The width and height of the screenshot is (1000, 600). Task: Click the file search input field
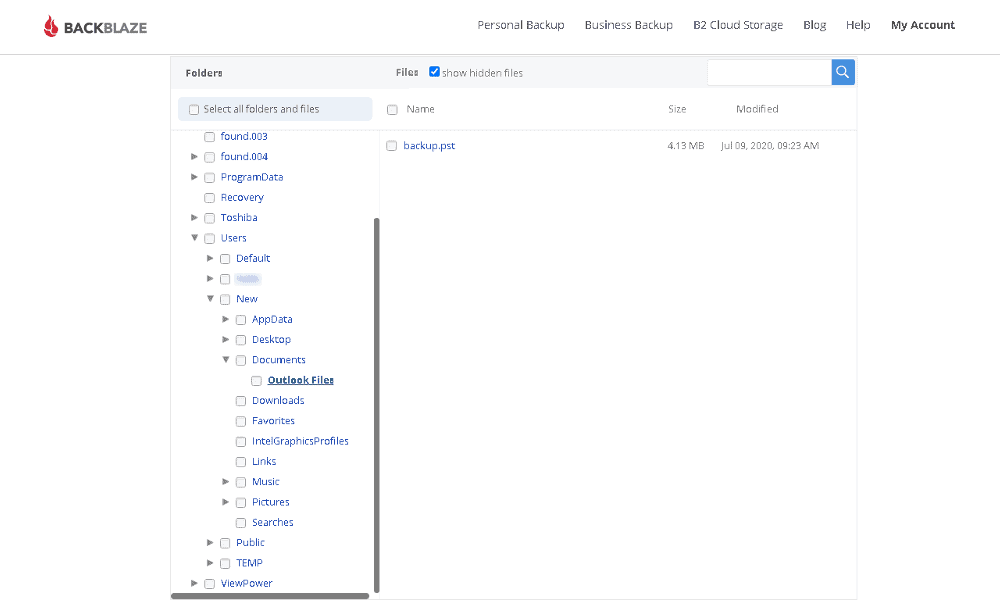769,72
